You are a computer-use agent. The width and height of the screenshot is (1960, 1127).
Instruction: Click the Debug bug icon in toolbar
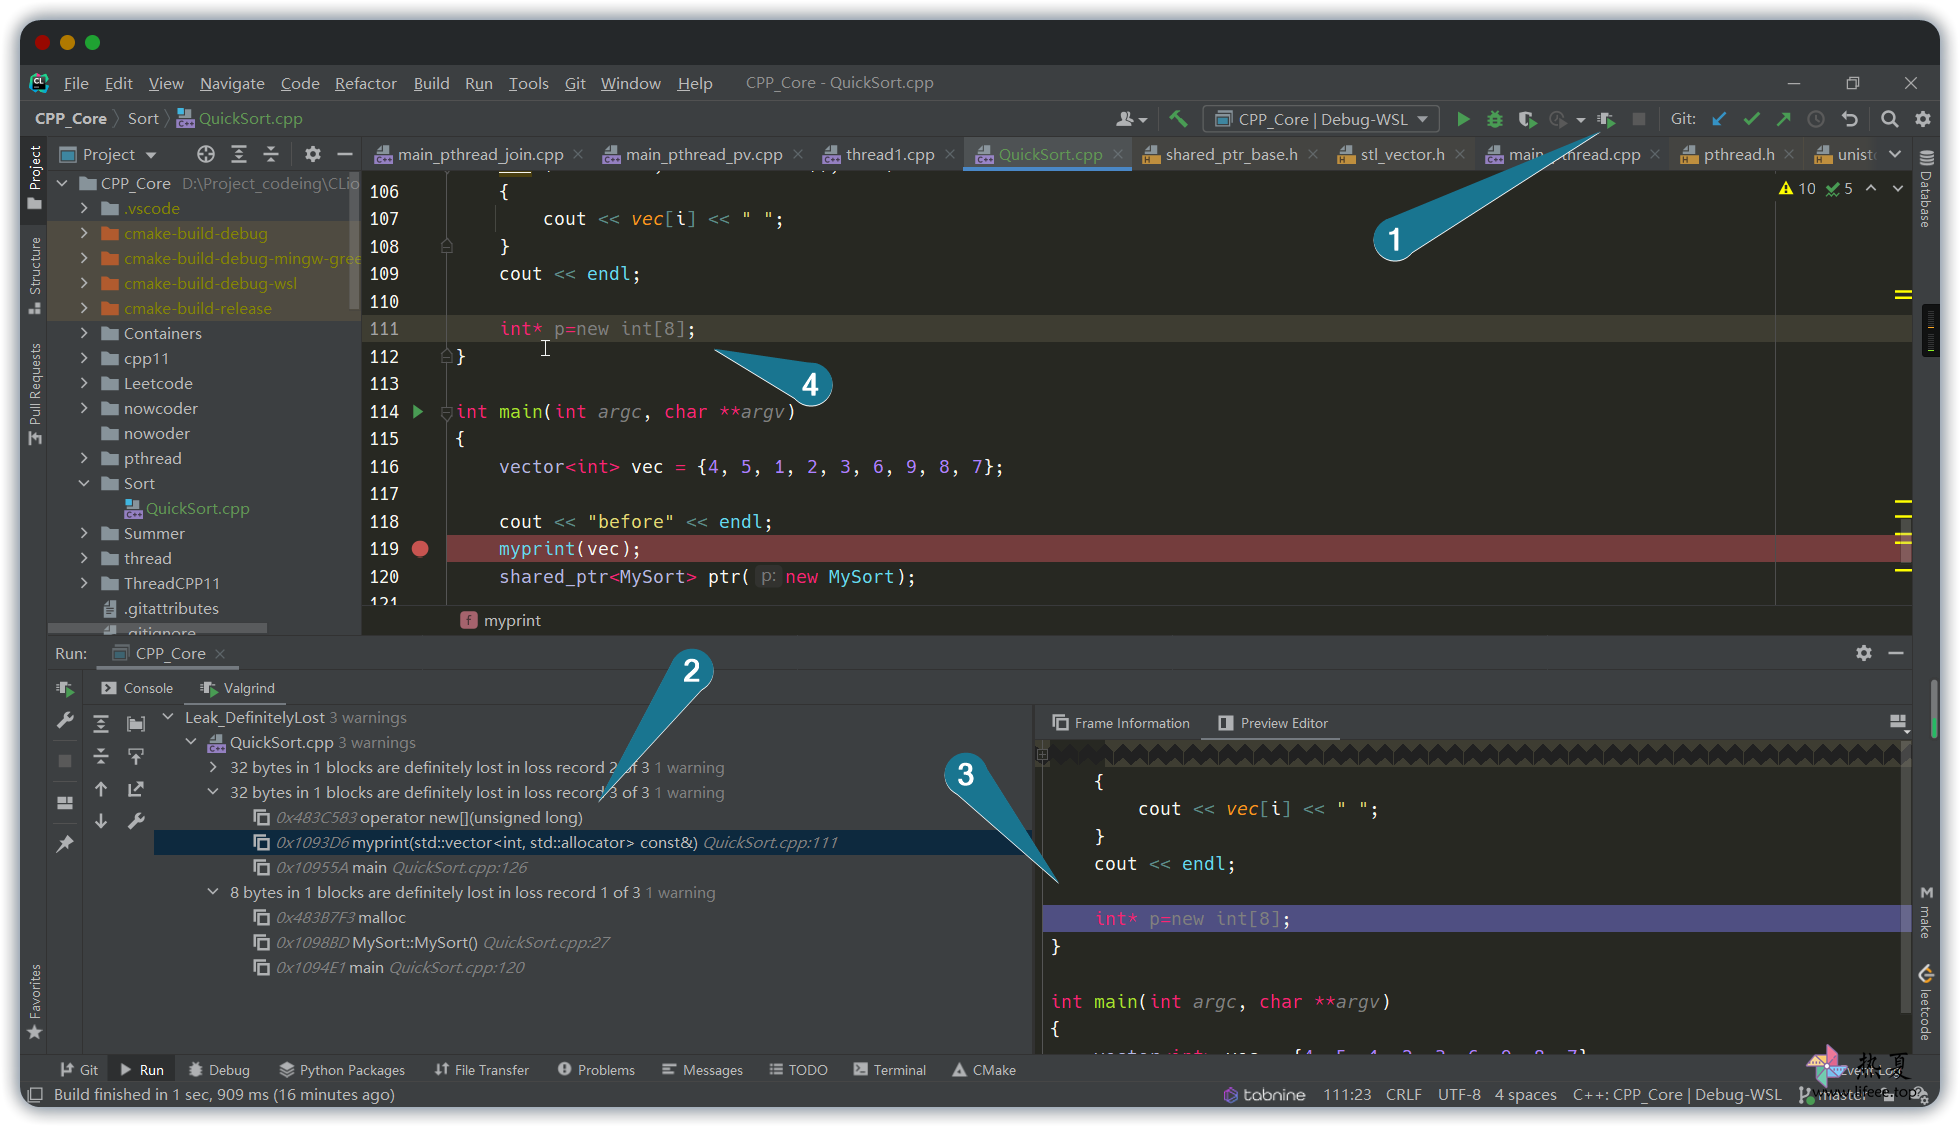pyautogui.click(x=1495, y=119)
